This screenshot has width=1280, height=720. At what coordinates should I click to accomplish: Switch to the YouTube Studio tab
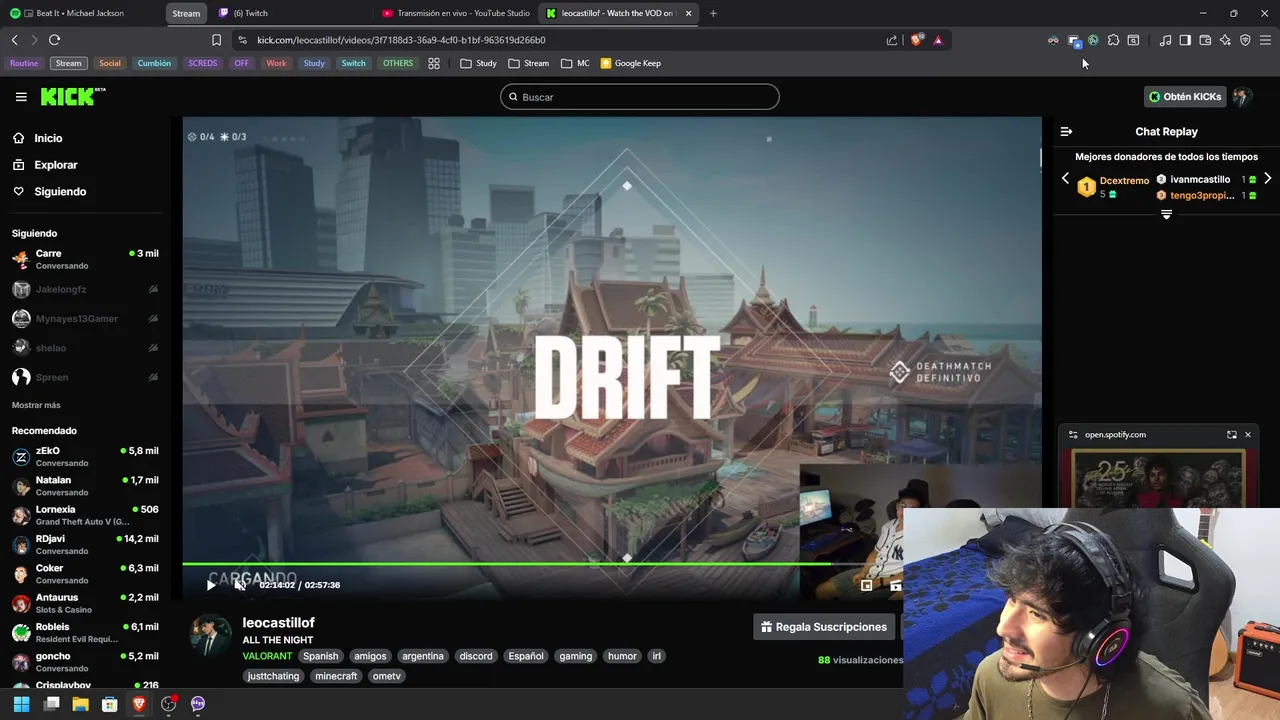tap(455, 13)
